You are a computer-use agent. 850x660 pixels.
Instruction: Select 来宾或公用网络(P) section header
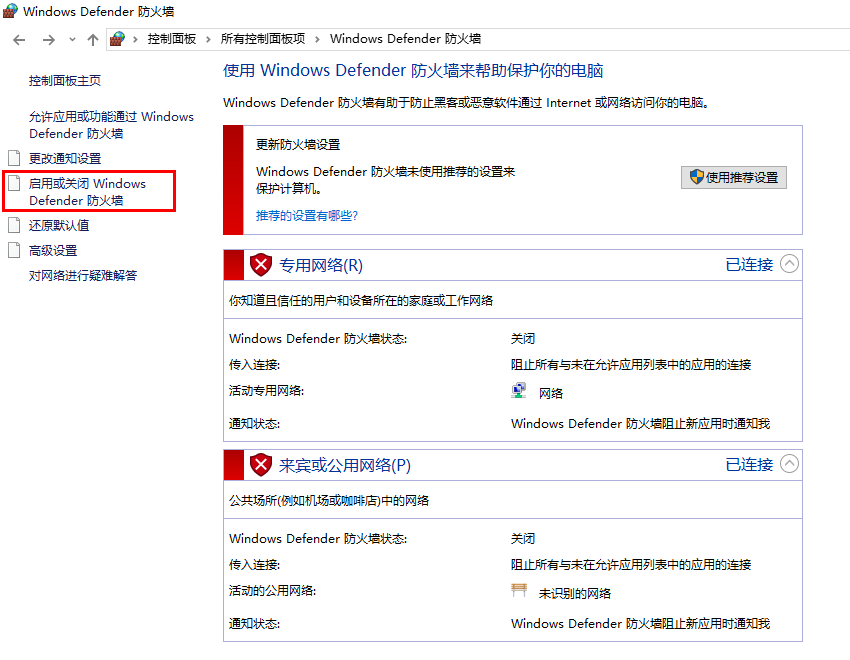click(x=345, y=465)
